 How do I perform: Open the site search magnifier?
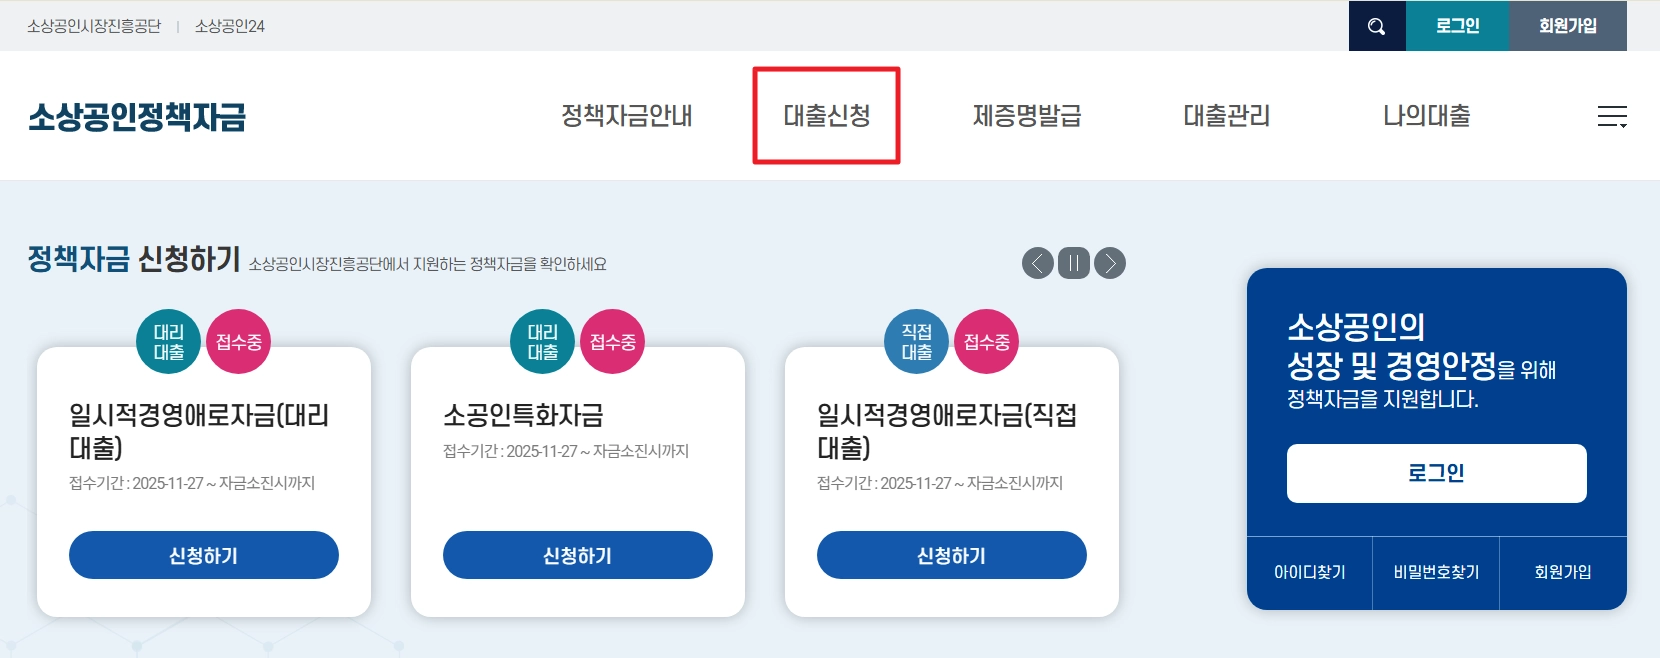click(x=1375, y=27)
